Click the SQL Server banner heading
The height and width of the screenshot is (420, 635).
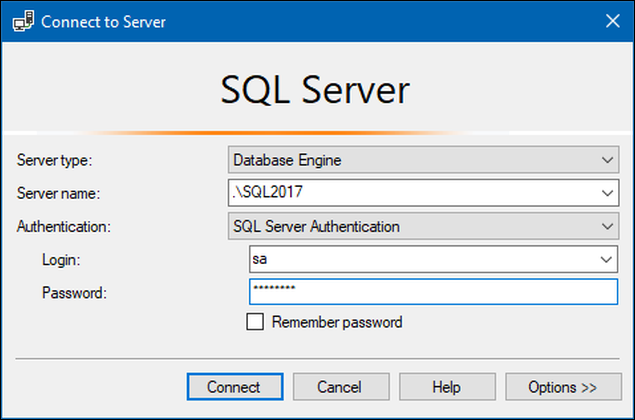(315, 91)
